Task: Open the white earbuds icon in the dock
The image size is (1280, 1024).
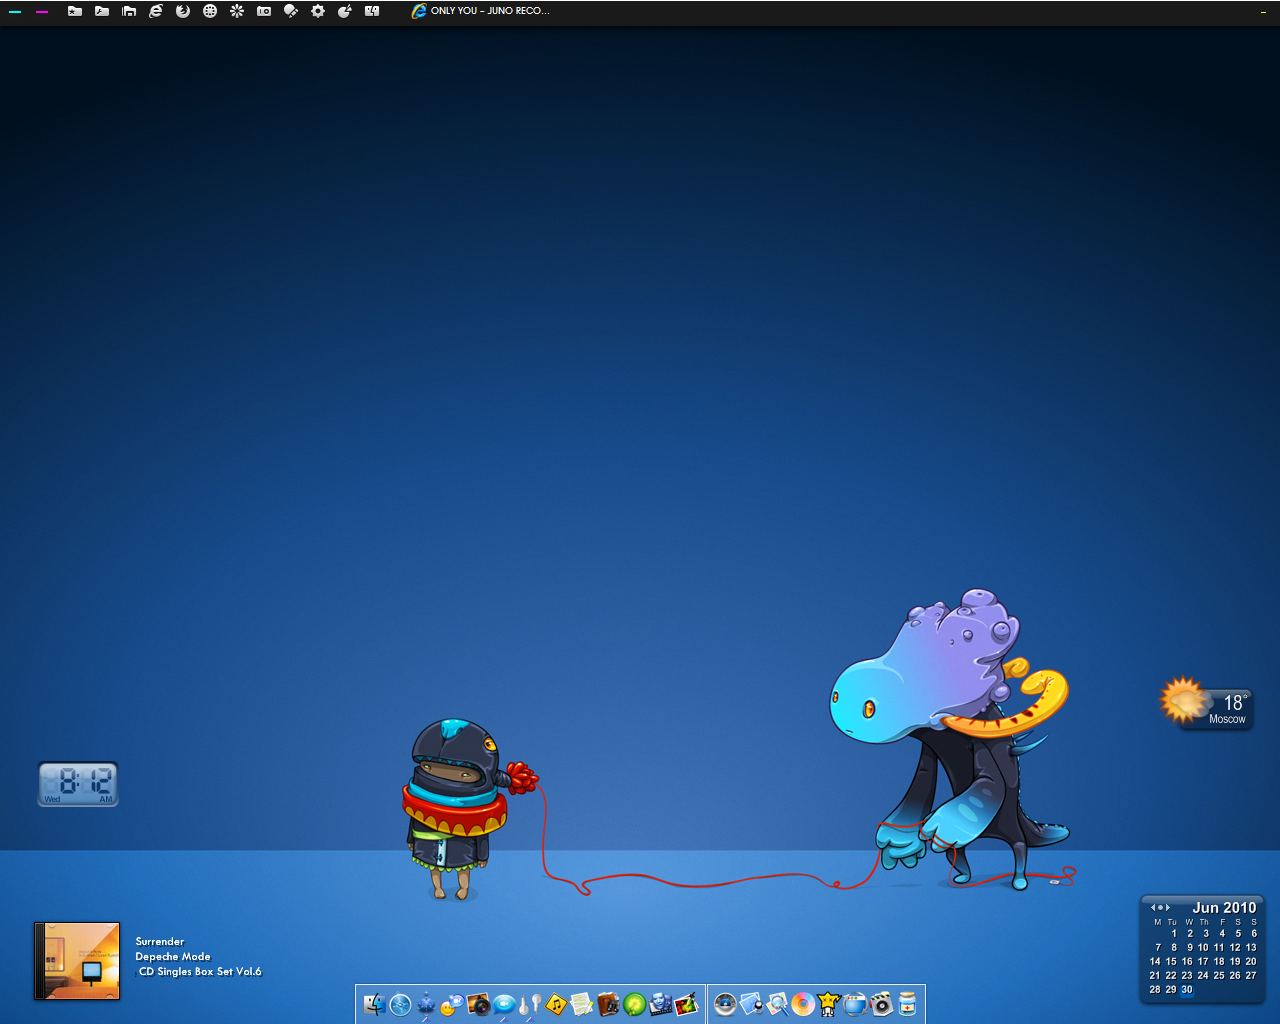Action: (x=530, y=1004)
